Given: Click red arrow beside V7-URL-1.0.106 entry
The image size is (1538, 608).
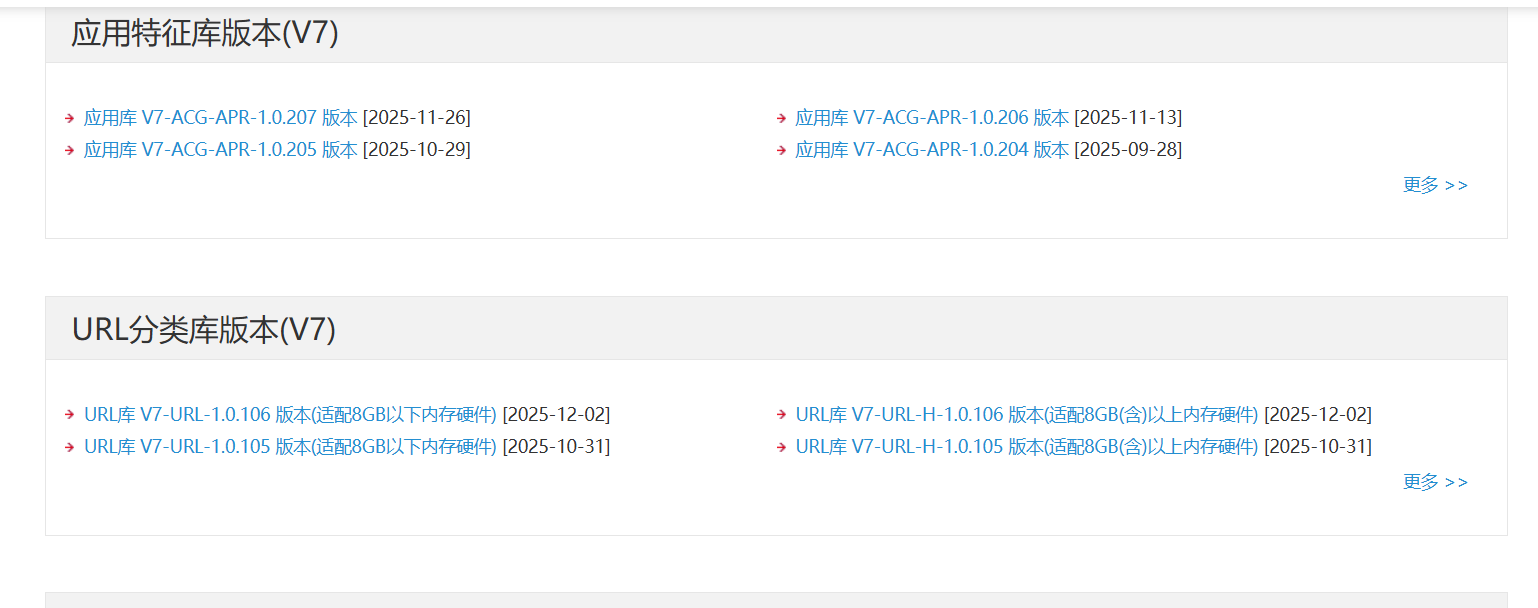Looking at the screenshot, I should (70, 415).
